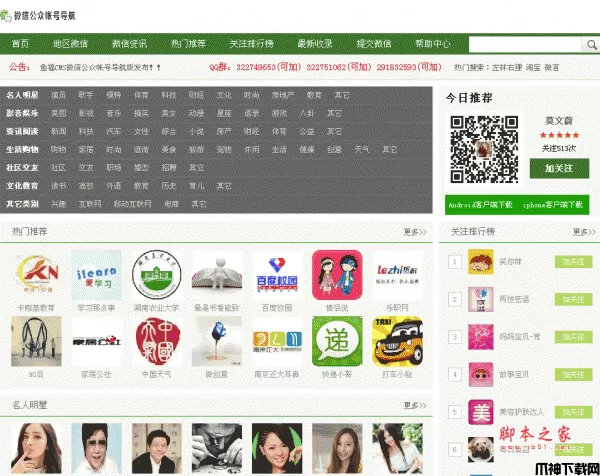Click Android客户端下载 link
The width and height of the screenshot is (600, 476).
(x=481, y=205)
